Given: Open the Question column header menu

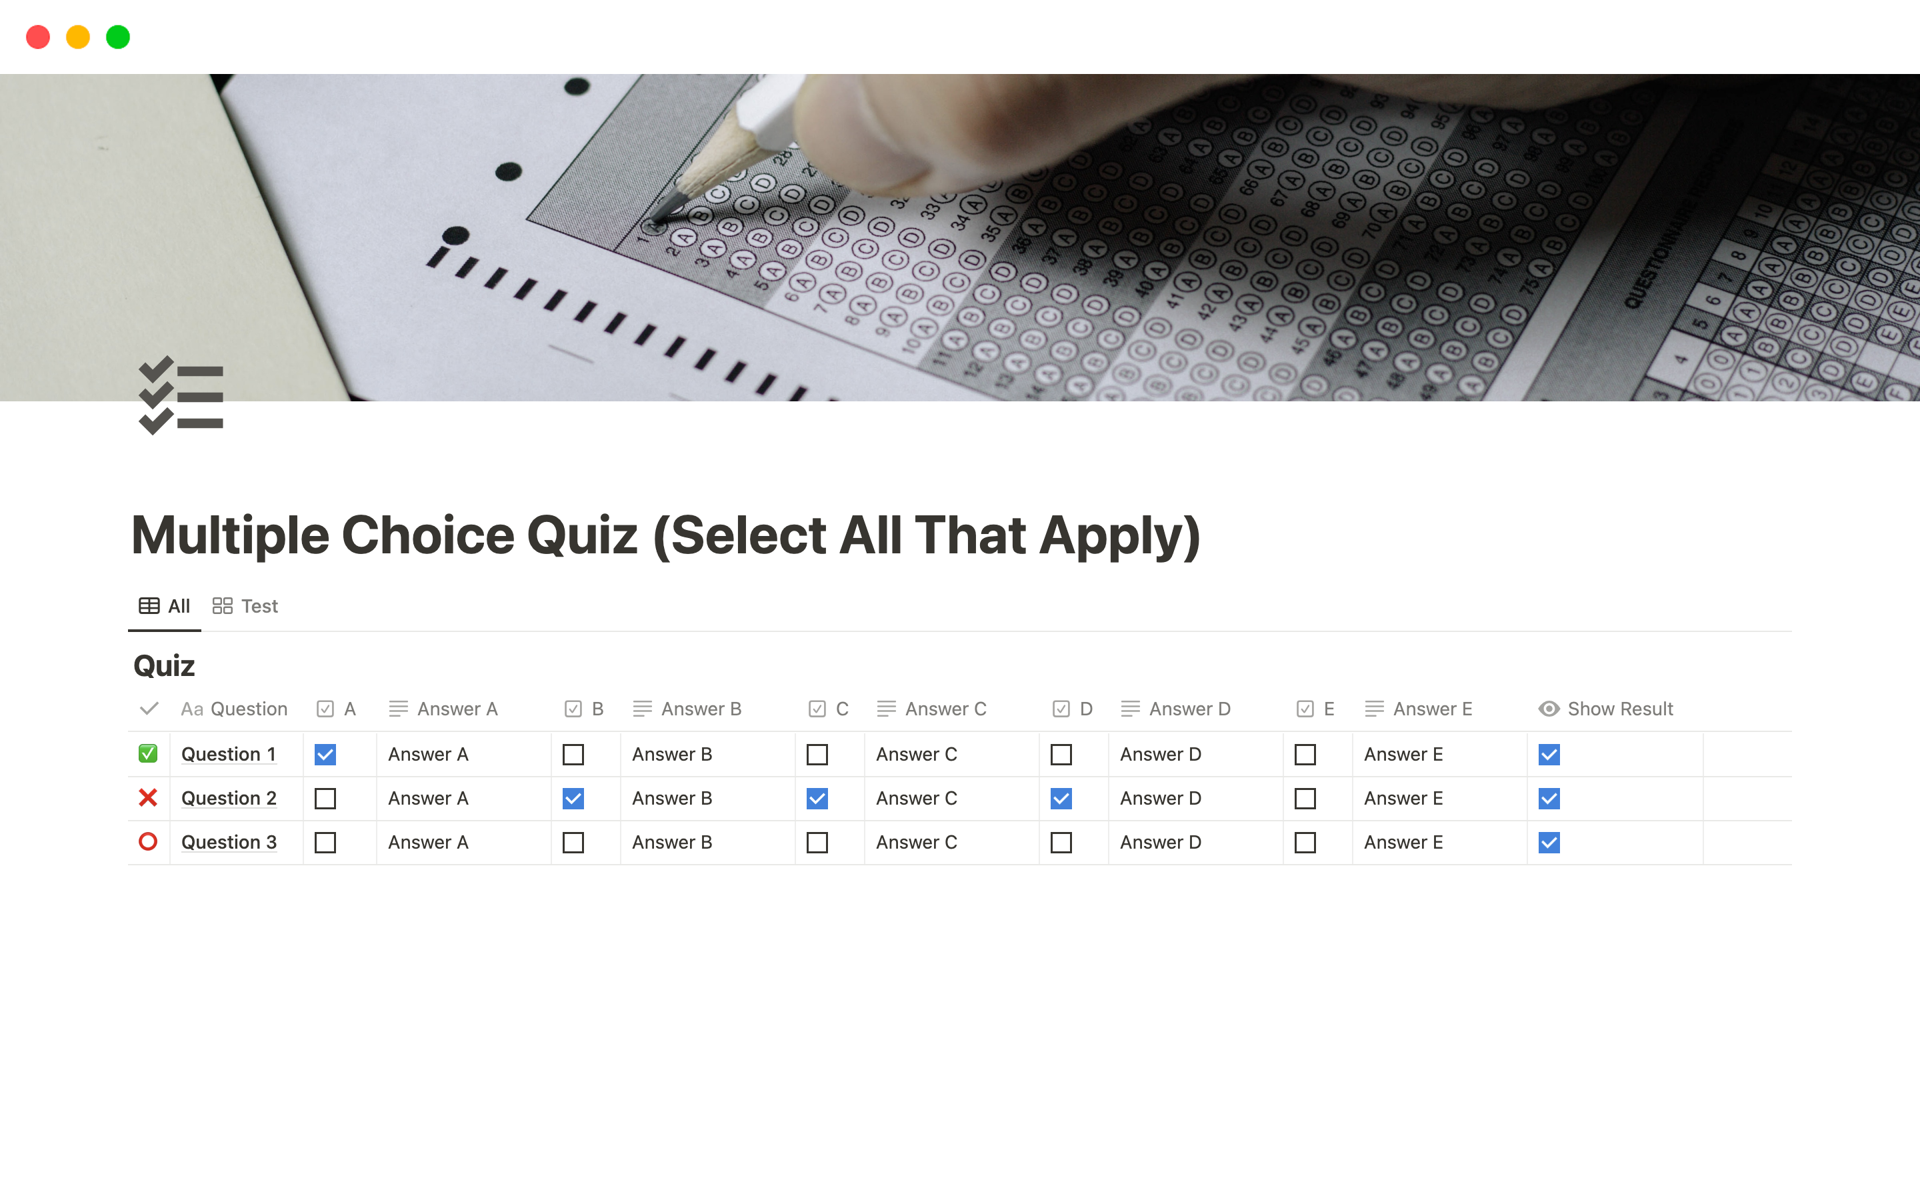Looking at the screenshot, I should point(248,709).
